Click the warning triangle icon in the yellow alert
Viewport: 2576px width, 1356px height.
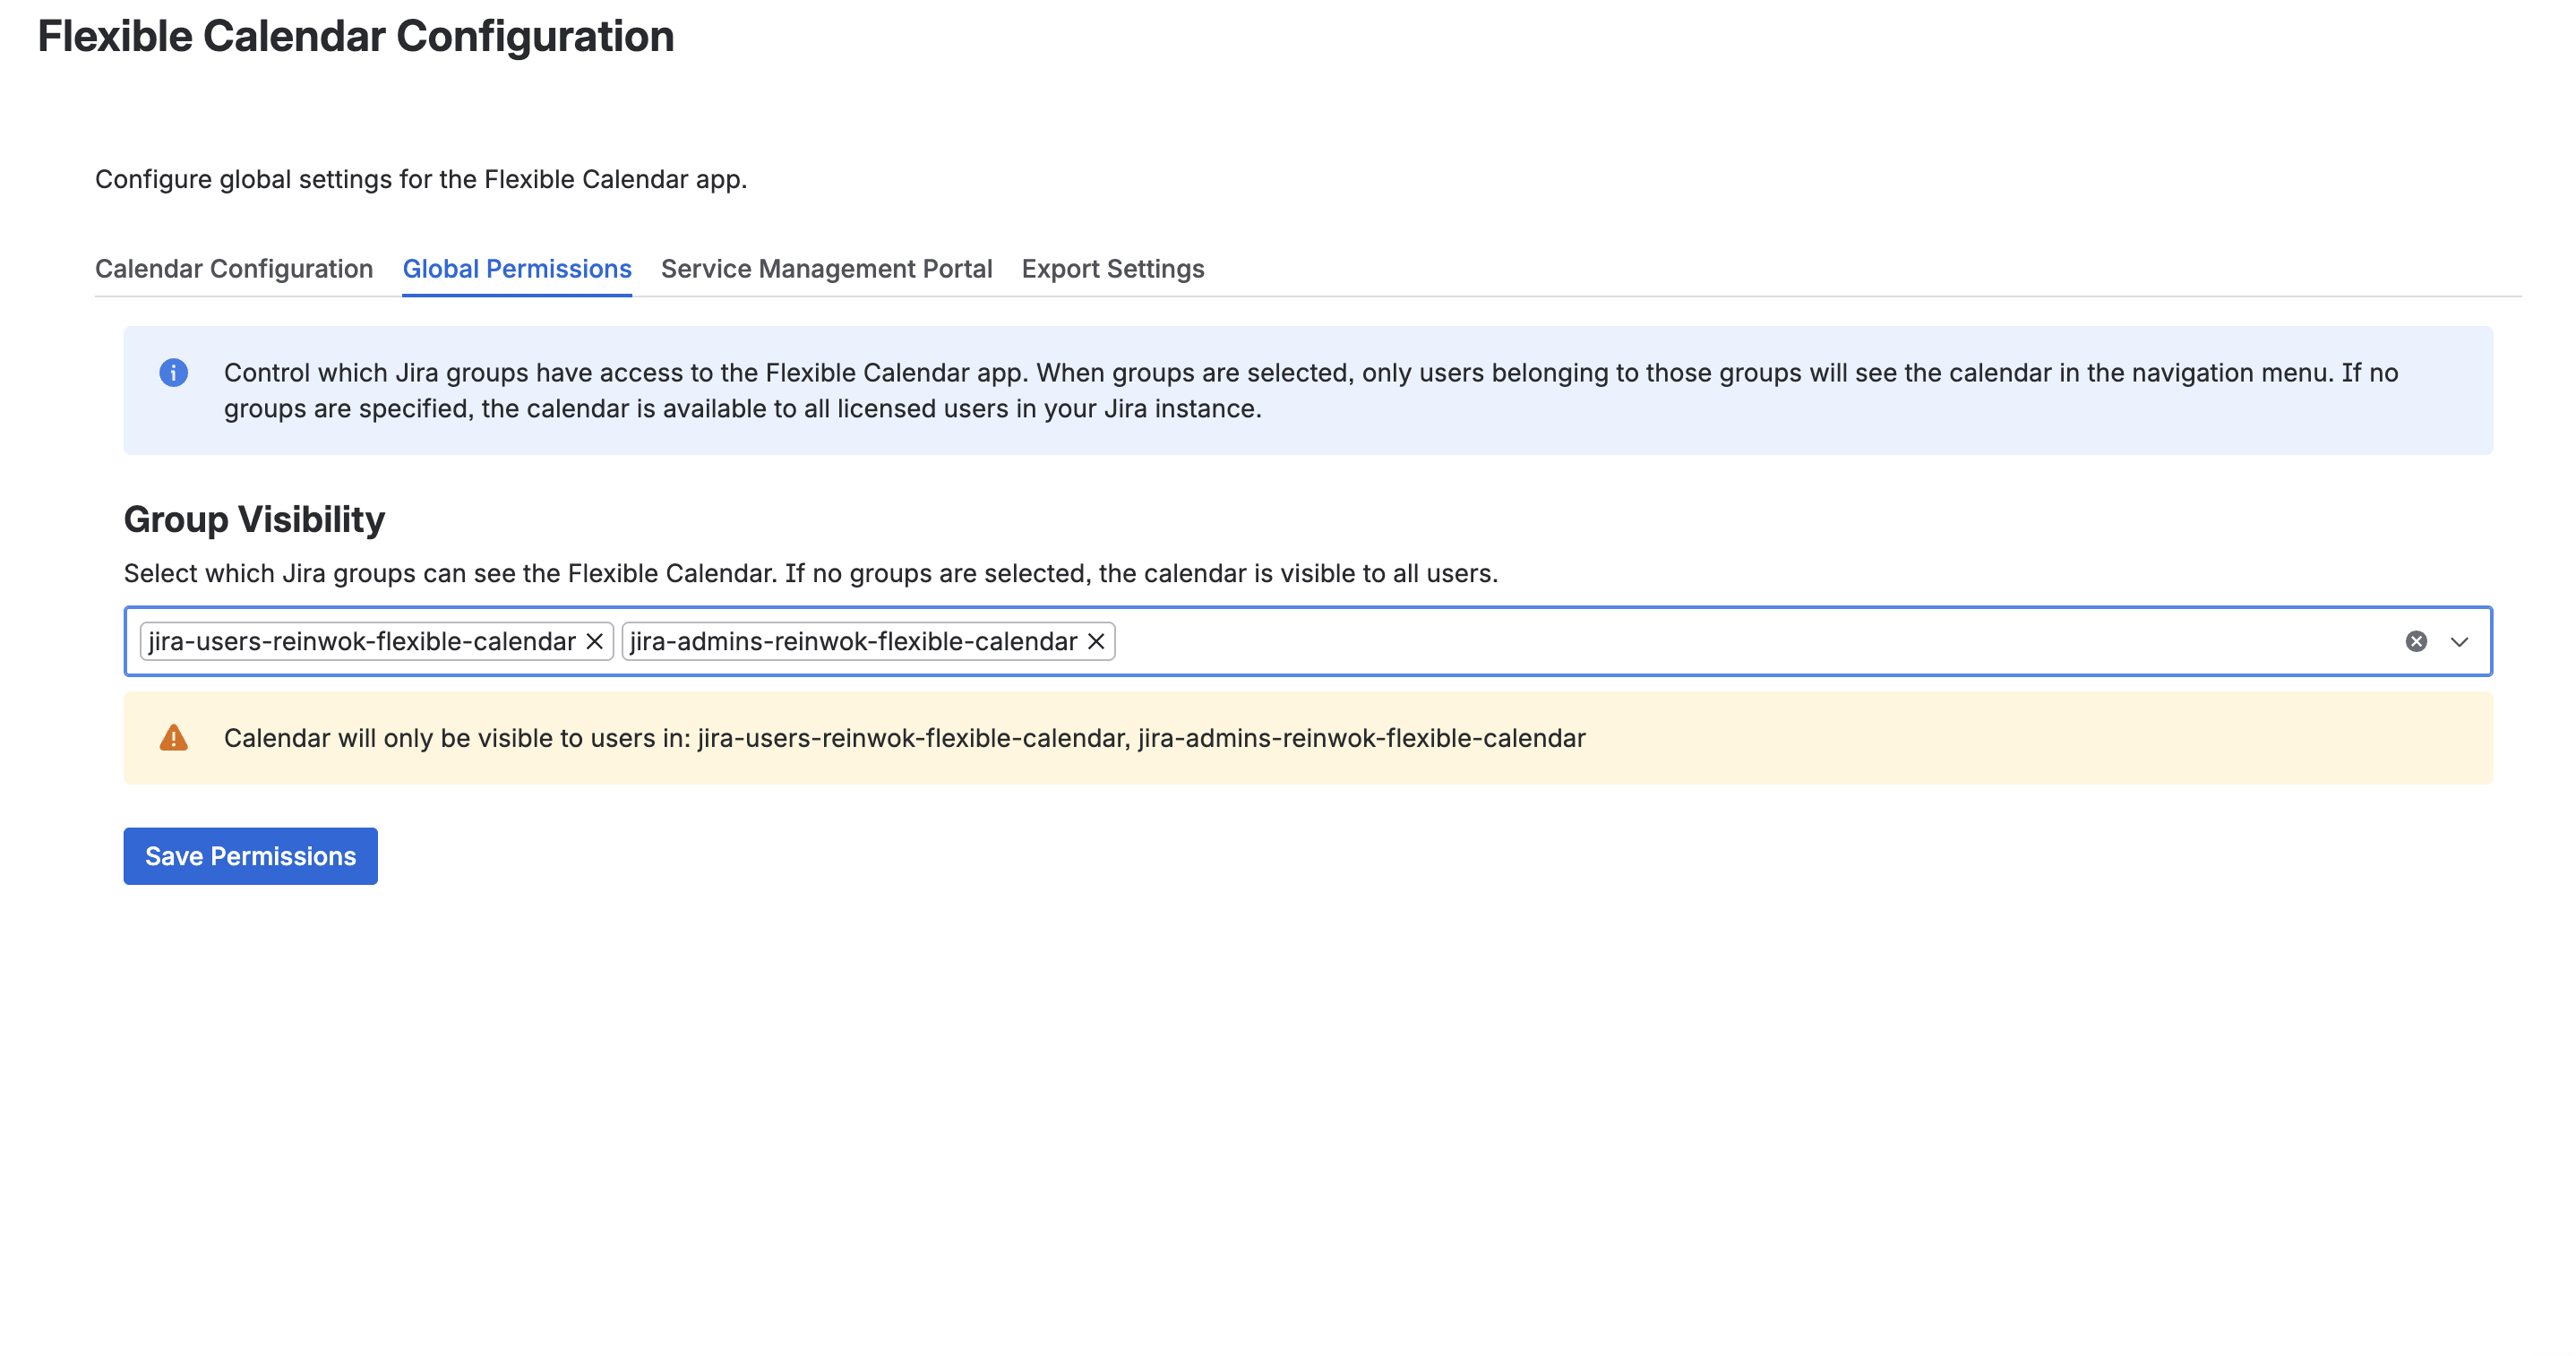[x=174, y=738]
